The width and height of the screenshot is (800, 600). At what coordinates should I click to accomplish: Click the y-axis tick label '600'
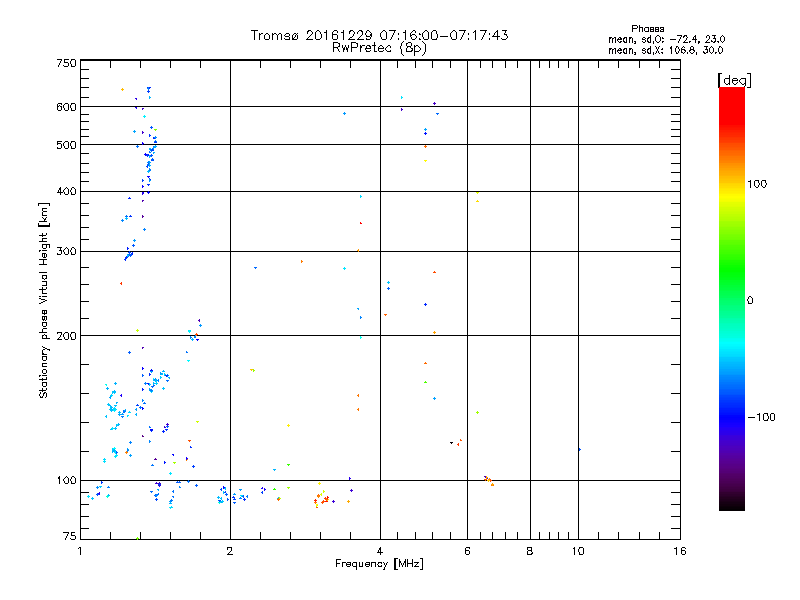[67, 107]
